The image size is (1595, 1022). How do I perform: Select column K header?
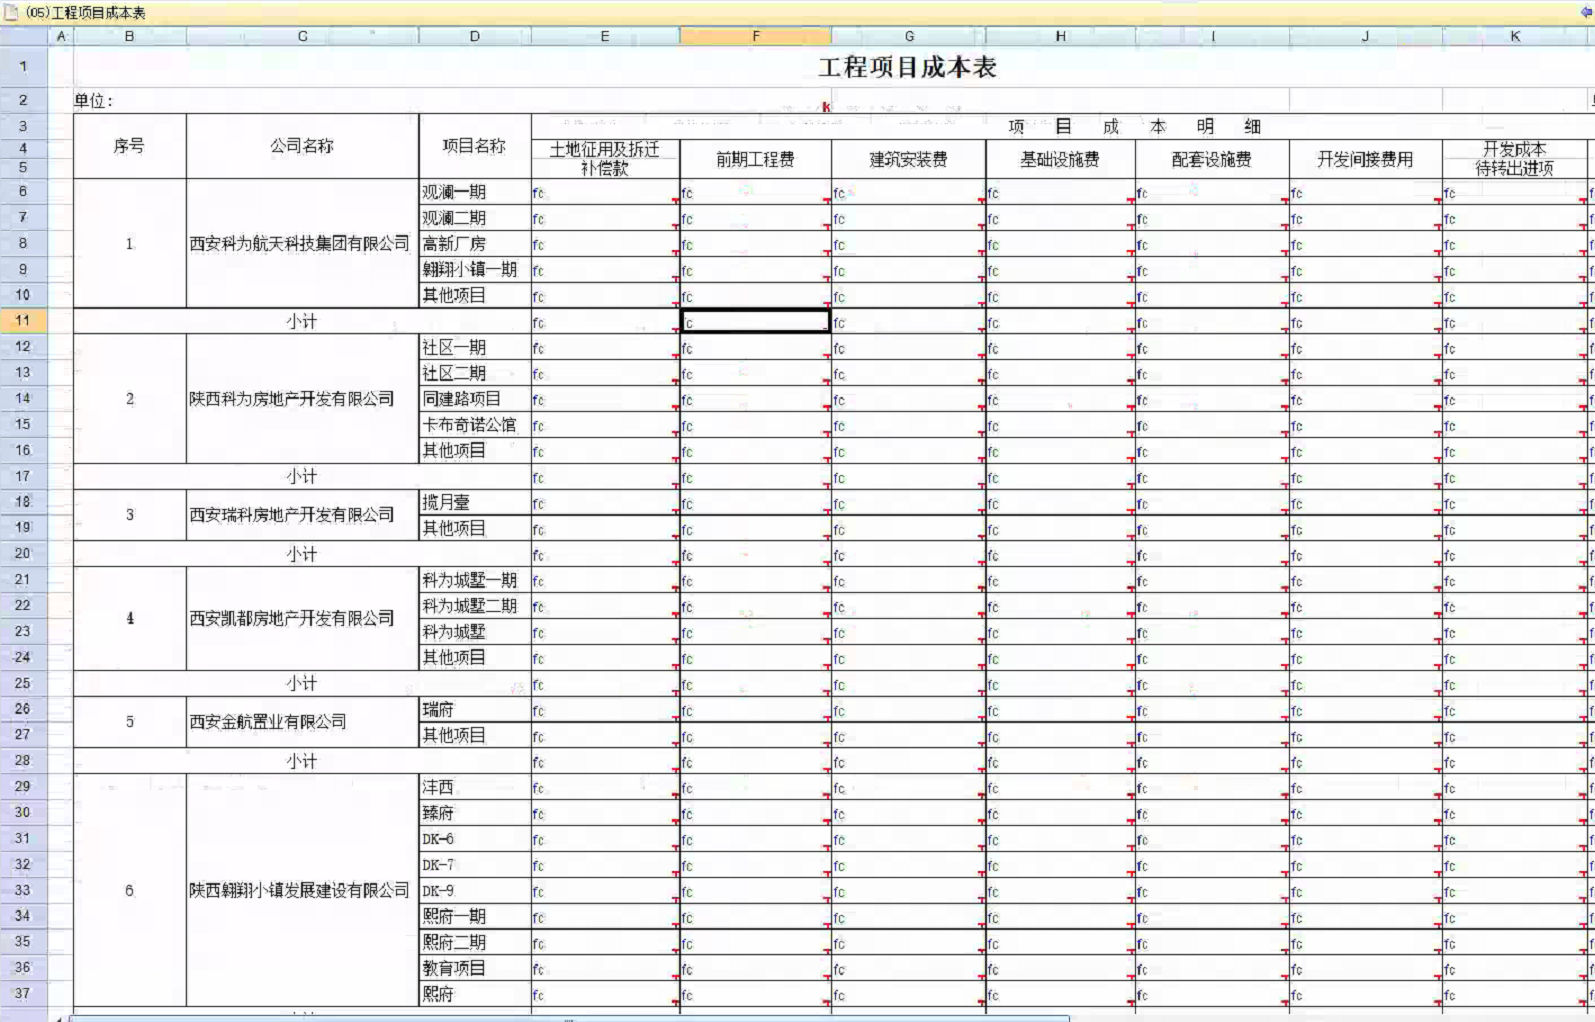(x=1515, y=36)
